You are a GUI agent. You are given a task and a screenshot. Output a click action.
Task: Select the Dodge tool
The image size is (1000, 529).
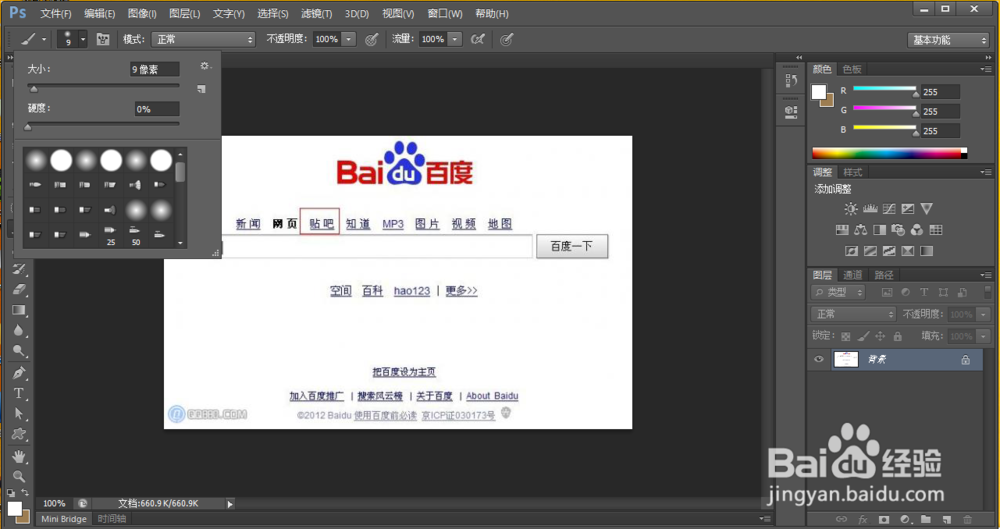(19, 350)
